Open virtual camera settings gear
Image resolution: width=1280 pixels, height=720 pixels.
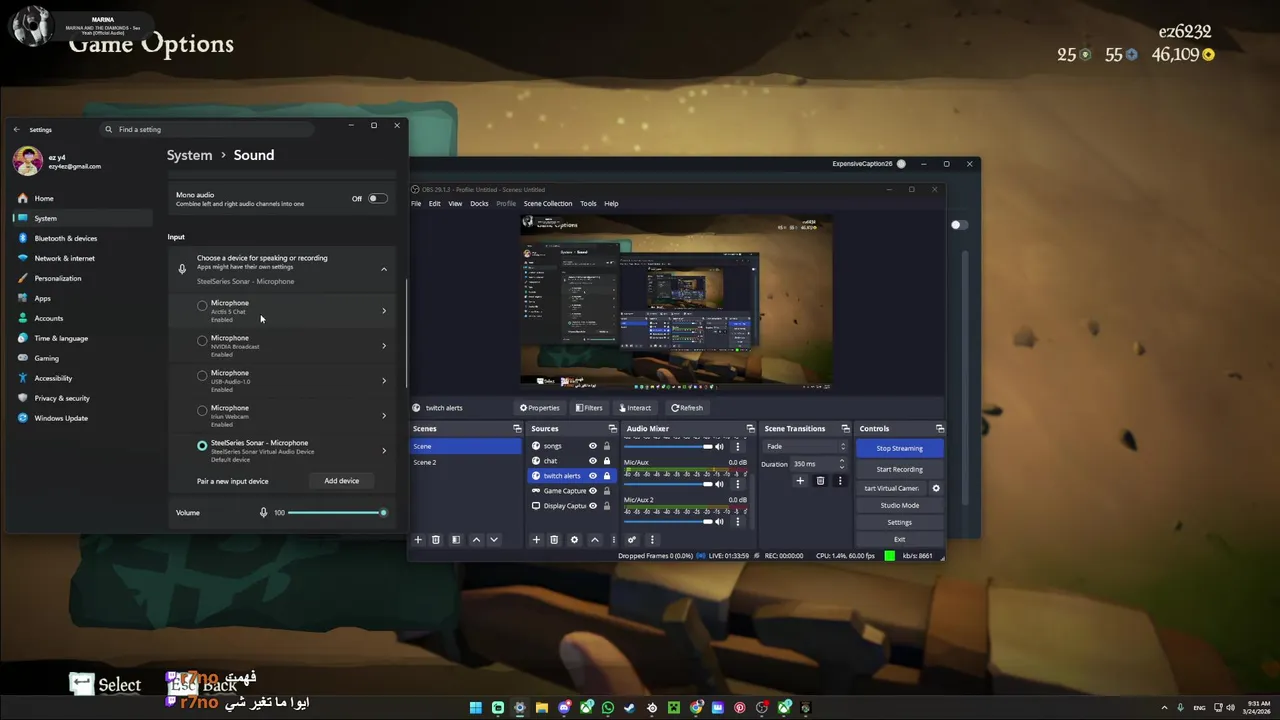(x=936, y=489)
